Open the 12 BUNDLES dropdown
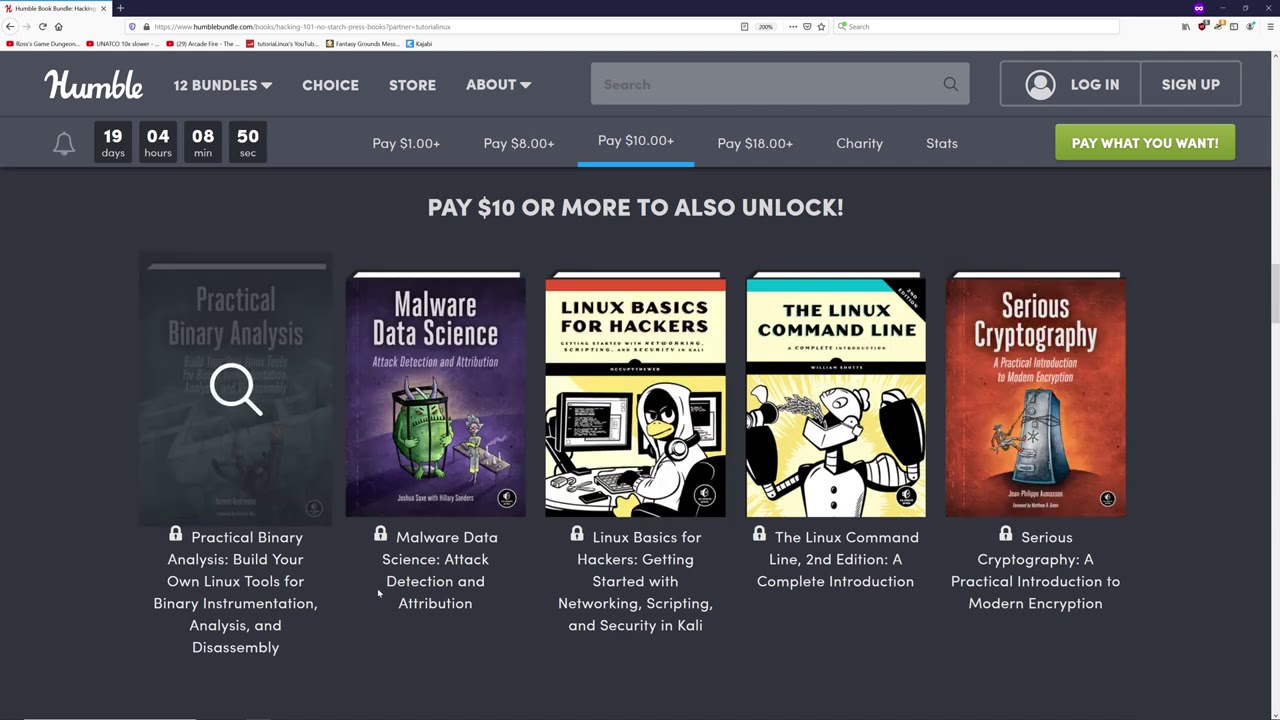The image size is (1280, 720). coord(222,85)
